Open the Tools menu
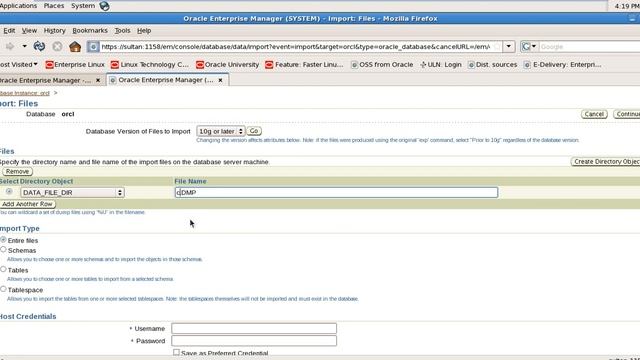 (x=122, y=31)
